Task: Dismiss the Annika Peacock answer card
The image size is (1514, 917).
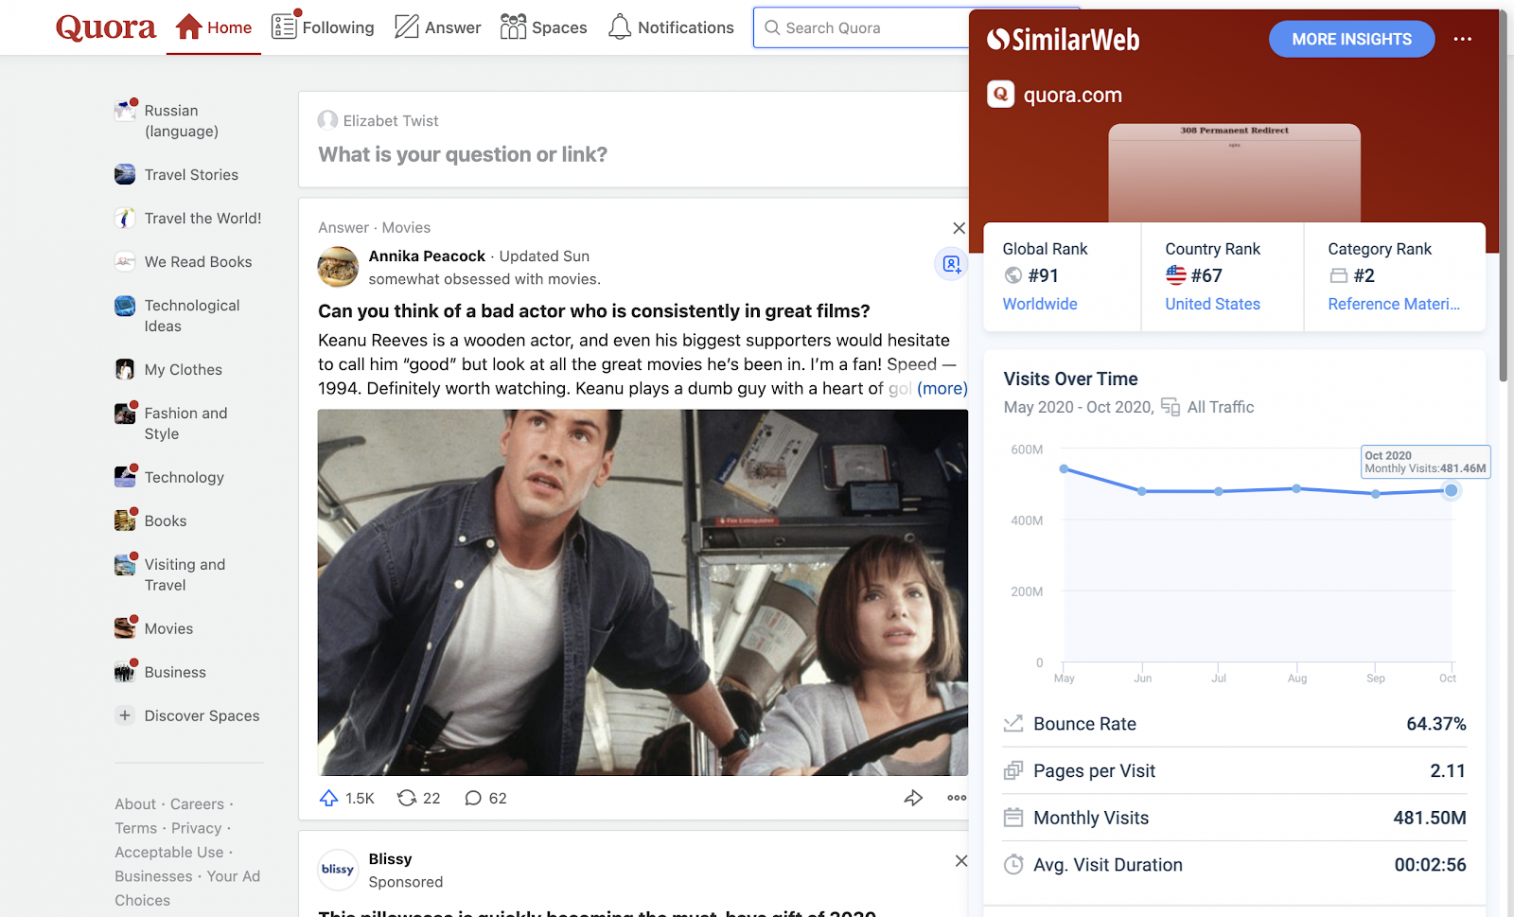Action: click(x=959, y=228)
